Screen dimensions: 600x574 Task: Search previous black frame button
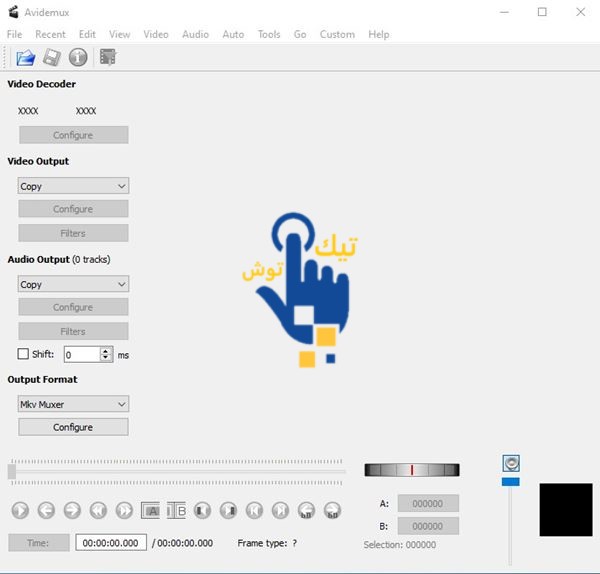point(202,510)
